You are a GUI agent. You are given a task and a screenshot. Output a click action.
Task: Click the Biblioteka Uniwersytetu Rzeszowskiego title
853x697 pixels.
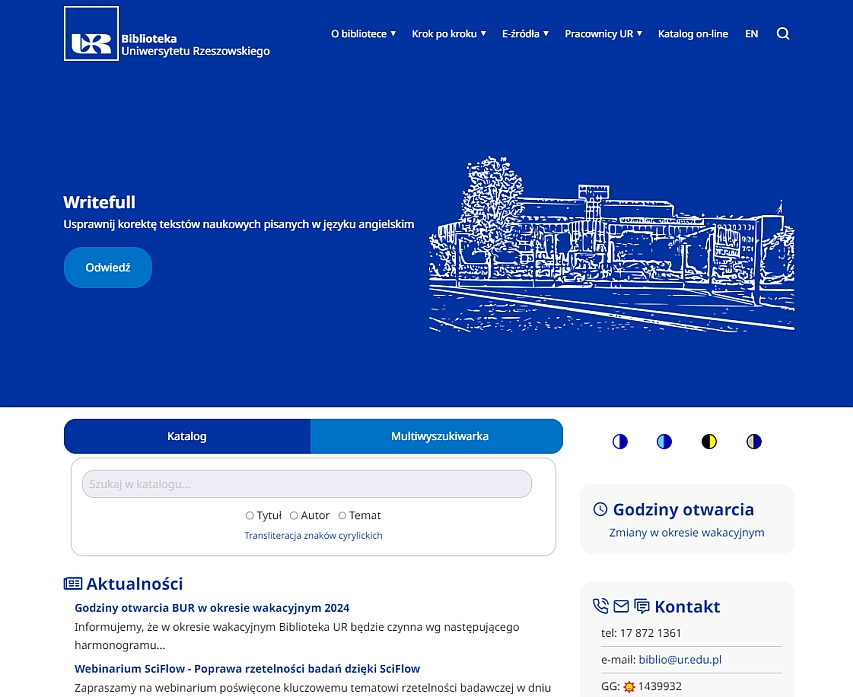tap(195, 45)
